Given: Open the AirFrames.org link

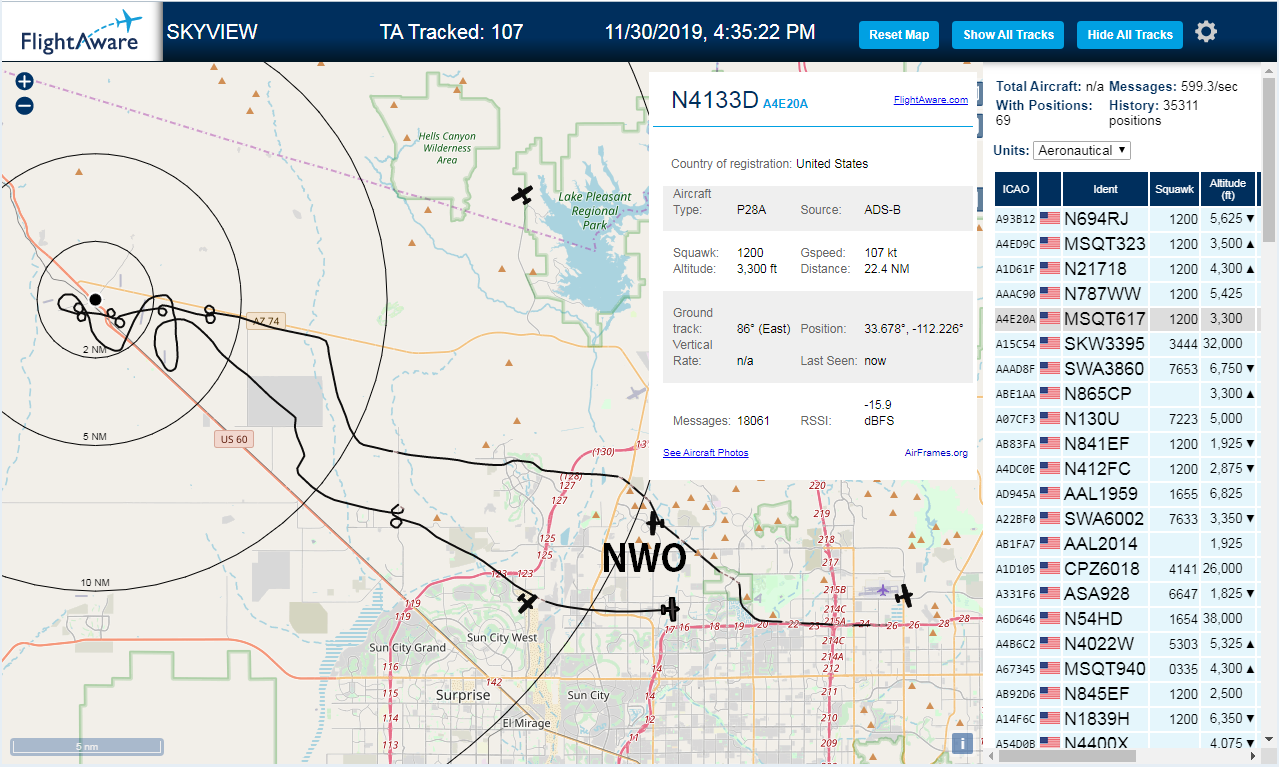Looking at the screenshot, I should [x=936, y=453].
